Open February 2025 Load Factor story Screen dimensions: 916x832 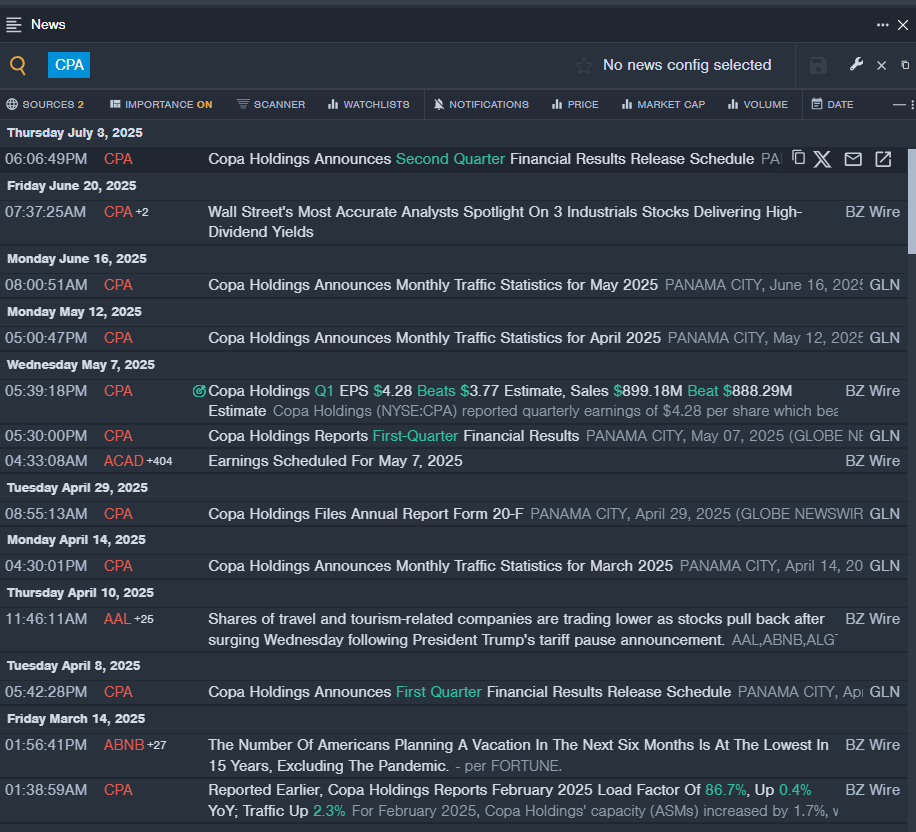tap(509, 800)
